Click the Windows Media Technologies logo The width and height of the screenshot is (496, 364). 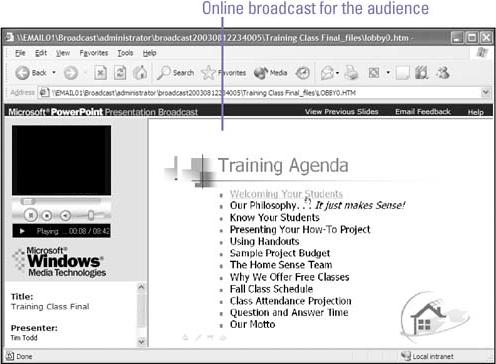(x=59, y=262)
